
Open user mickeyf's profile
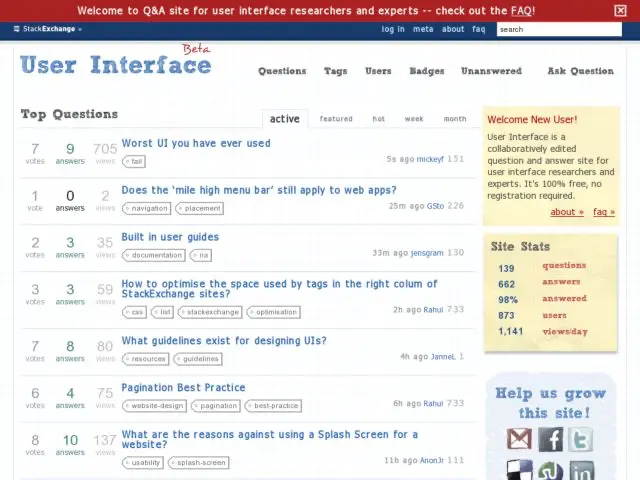click(x=430, y=159)
